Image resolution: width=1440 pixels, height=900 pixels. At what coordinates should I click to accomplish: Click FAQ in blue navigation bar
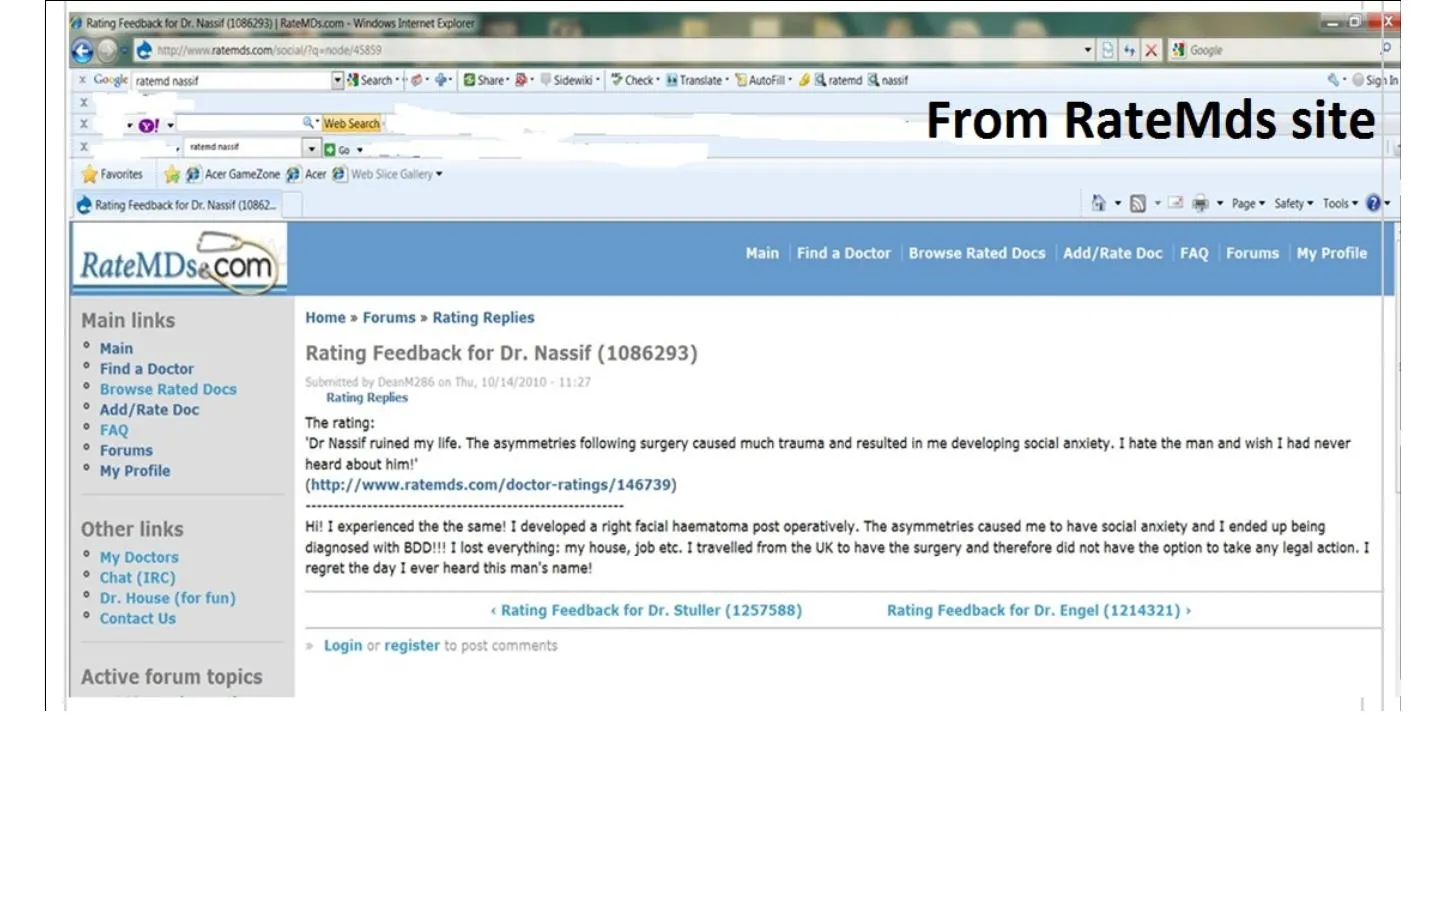click(x=1194, y=253)
